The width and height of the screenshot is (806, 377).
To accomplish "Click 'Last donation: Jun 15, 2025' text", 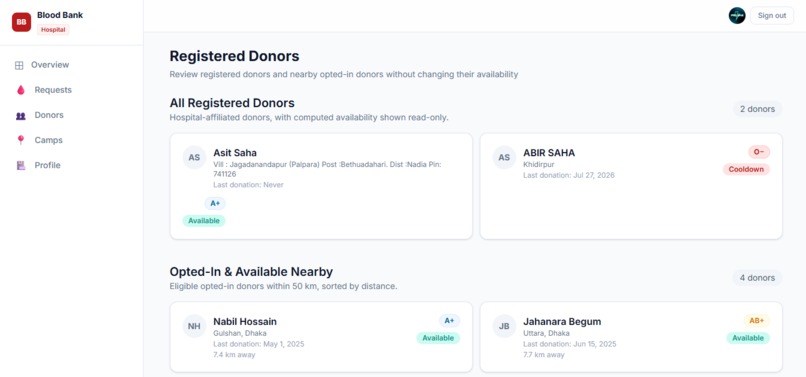I will tap(570, 344).
